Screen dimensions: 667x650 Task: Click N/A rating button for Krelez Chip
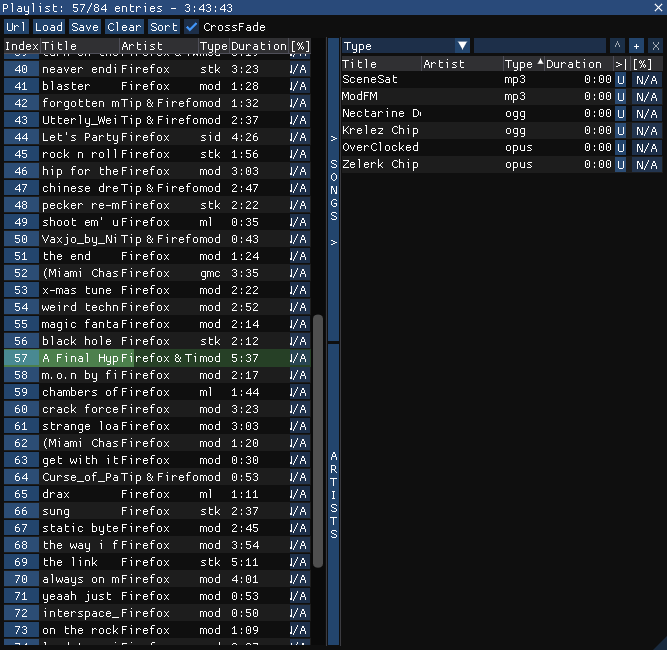[647, 131]
